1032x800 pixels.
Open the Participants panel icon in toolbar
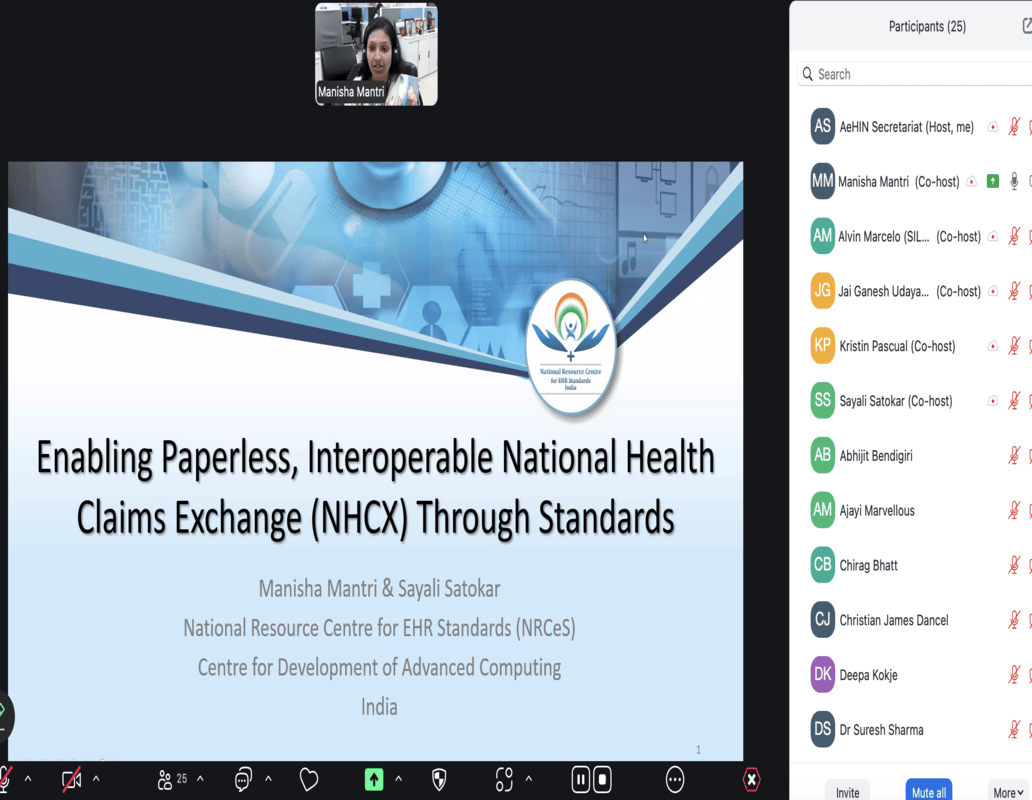click(165, 779)
